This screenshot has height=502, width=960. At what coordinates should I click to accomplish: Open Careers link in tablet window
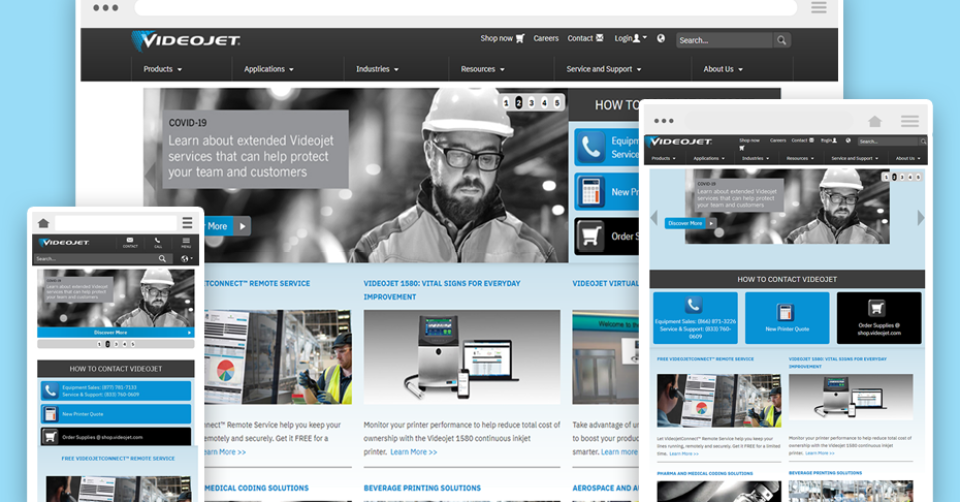pos(778,140)
